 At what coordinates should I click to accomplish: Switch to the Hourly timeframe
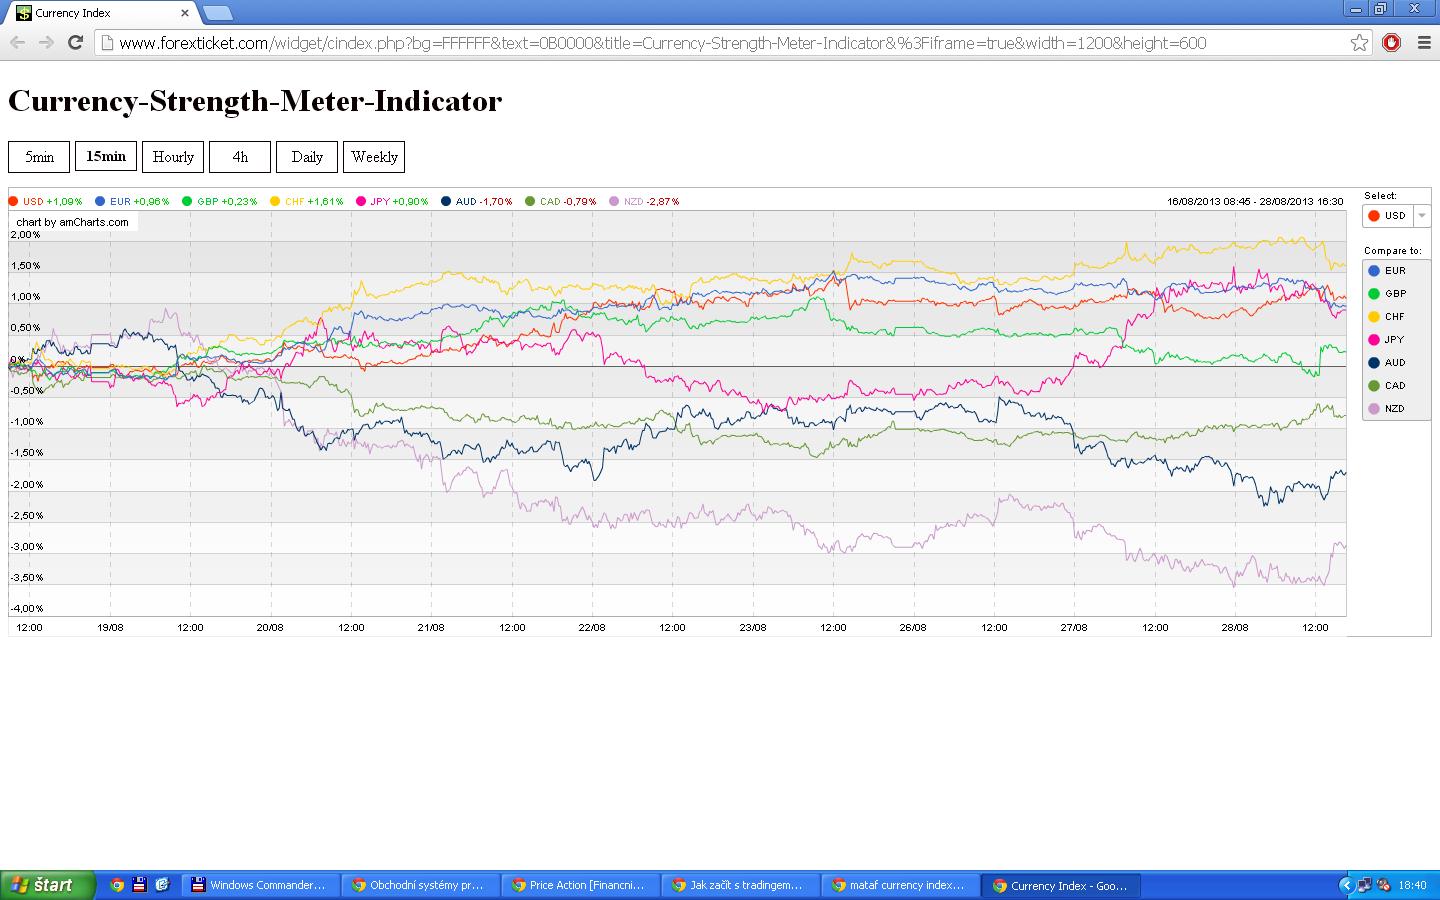click(x=173, y=157)
